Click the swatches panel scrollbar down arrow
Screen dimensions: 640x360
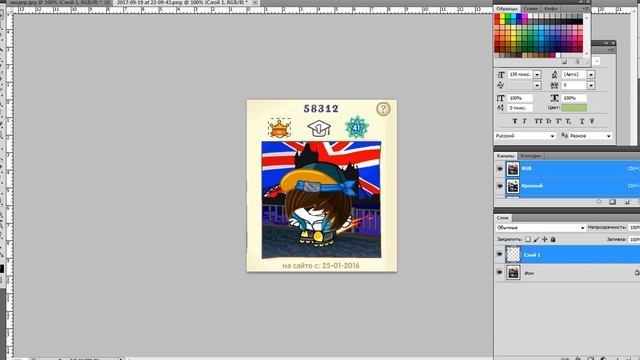587,53
